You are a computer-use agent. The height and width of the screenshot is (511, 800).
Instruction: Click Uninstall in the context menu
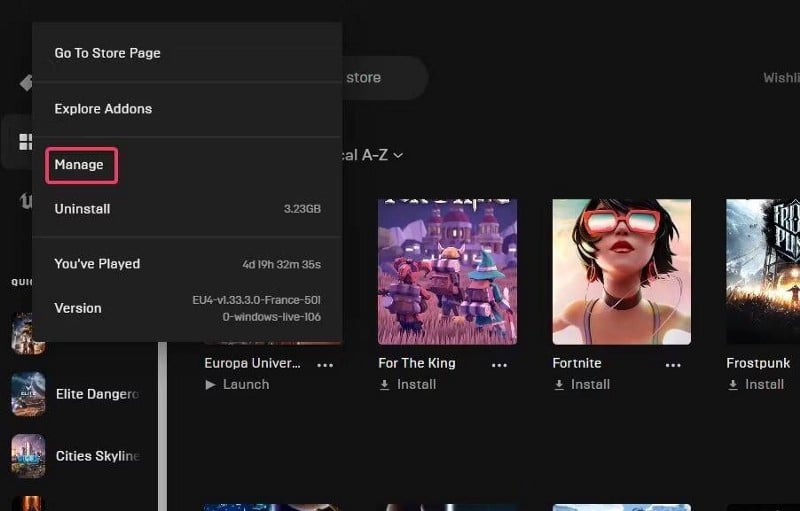[187, 209]
